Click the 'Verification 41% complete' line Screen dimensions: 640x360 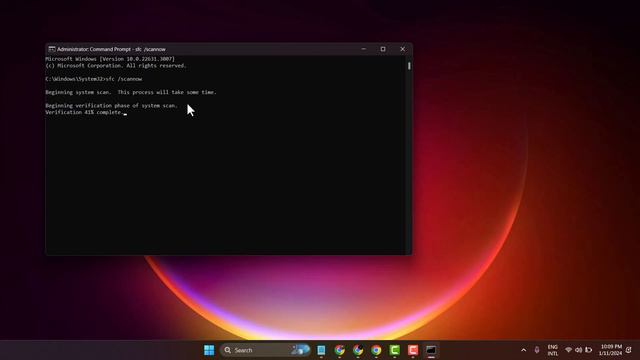tap(84, 112)
